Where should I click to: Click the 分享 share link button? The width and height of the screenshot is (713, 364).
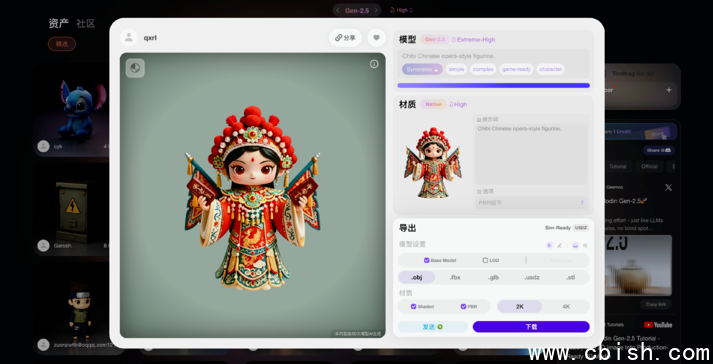pos(345,38)
